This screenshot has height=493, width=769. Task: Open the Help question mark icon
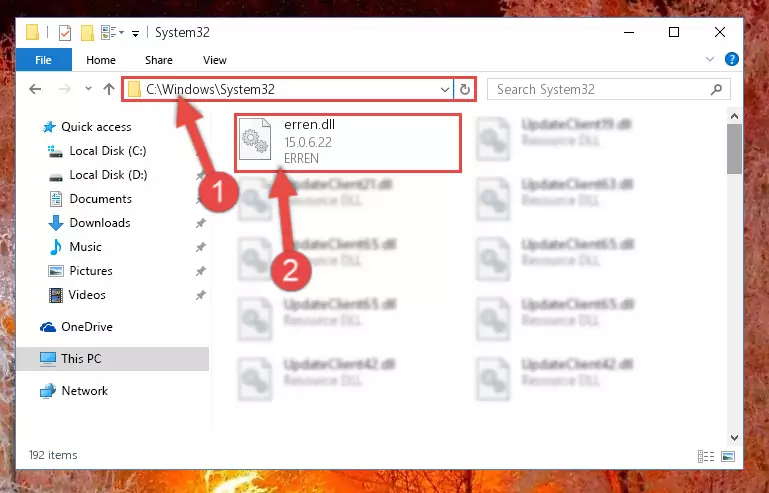click(x=732, y=59)
